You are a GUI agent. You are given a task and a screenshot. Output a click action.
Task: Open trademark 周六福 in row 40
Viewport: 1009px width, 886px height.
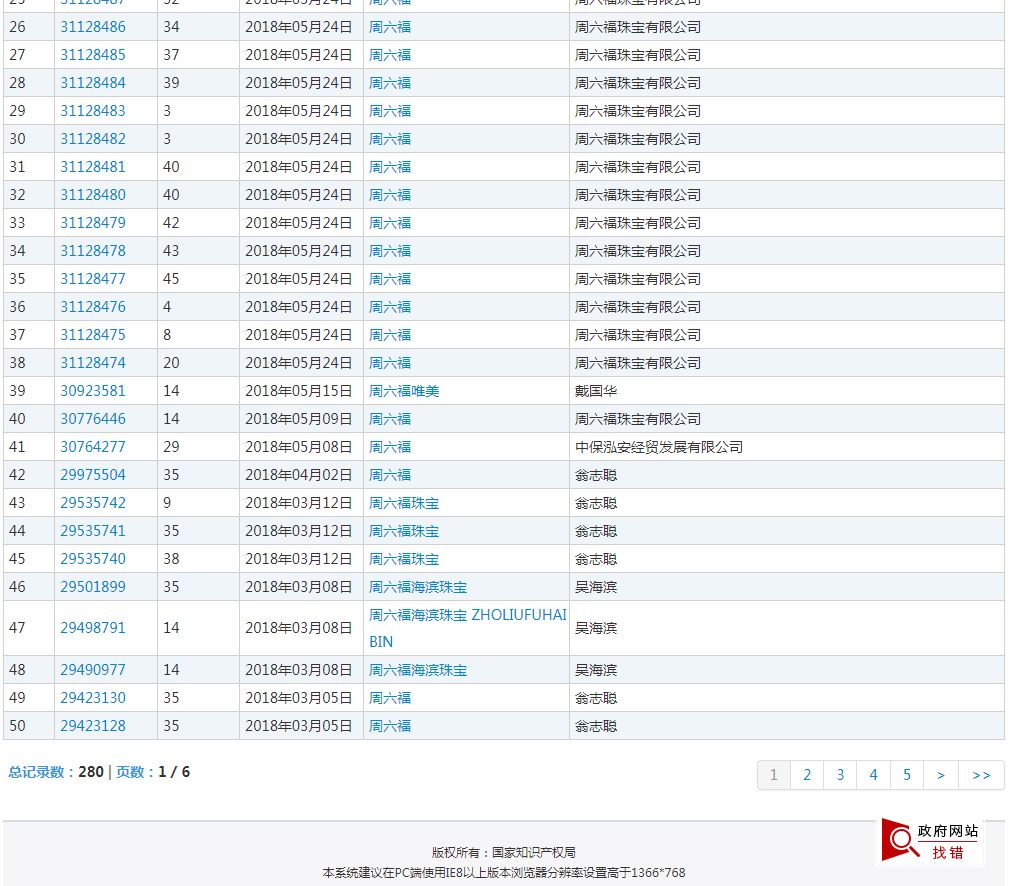[x=390, y=419]
